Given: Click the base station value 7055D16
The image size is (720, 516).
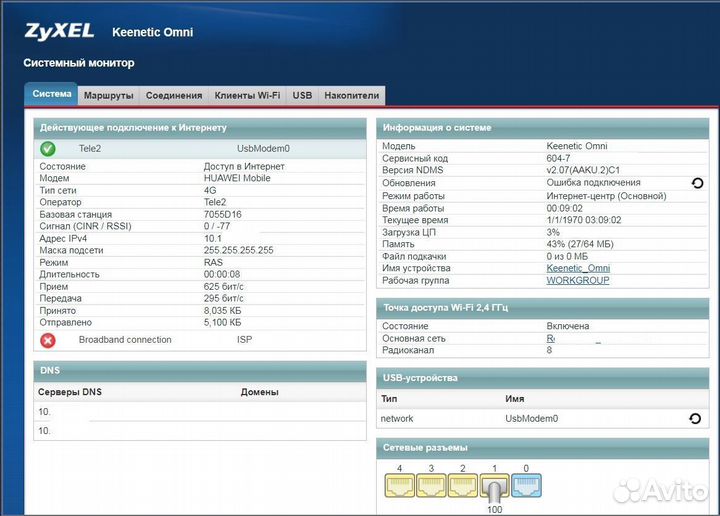Looking at the screenshot, I should tap(223, 214).
